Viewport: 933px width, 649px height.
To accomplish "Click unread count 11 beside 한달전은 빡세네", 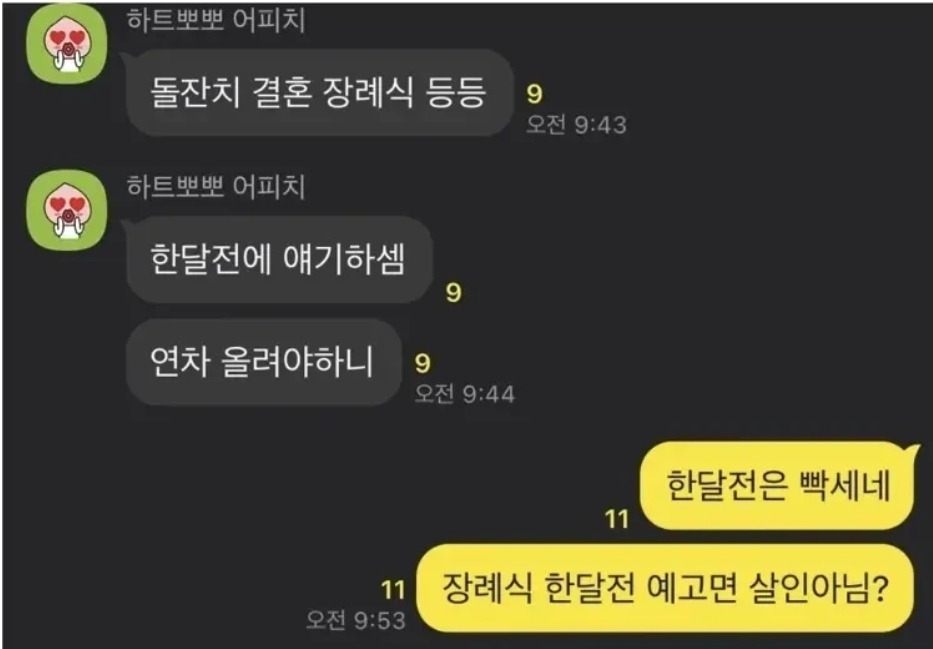I will pos(617,519).
